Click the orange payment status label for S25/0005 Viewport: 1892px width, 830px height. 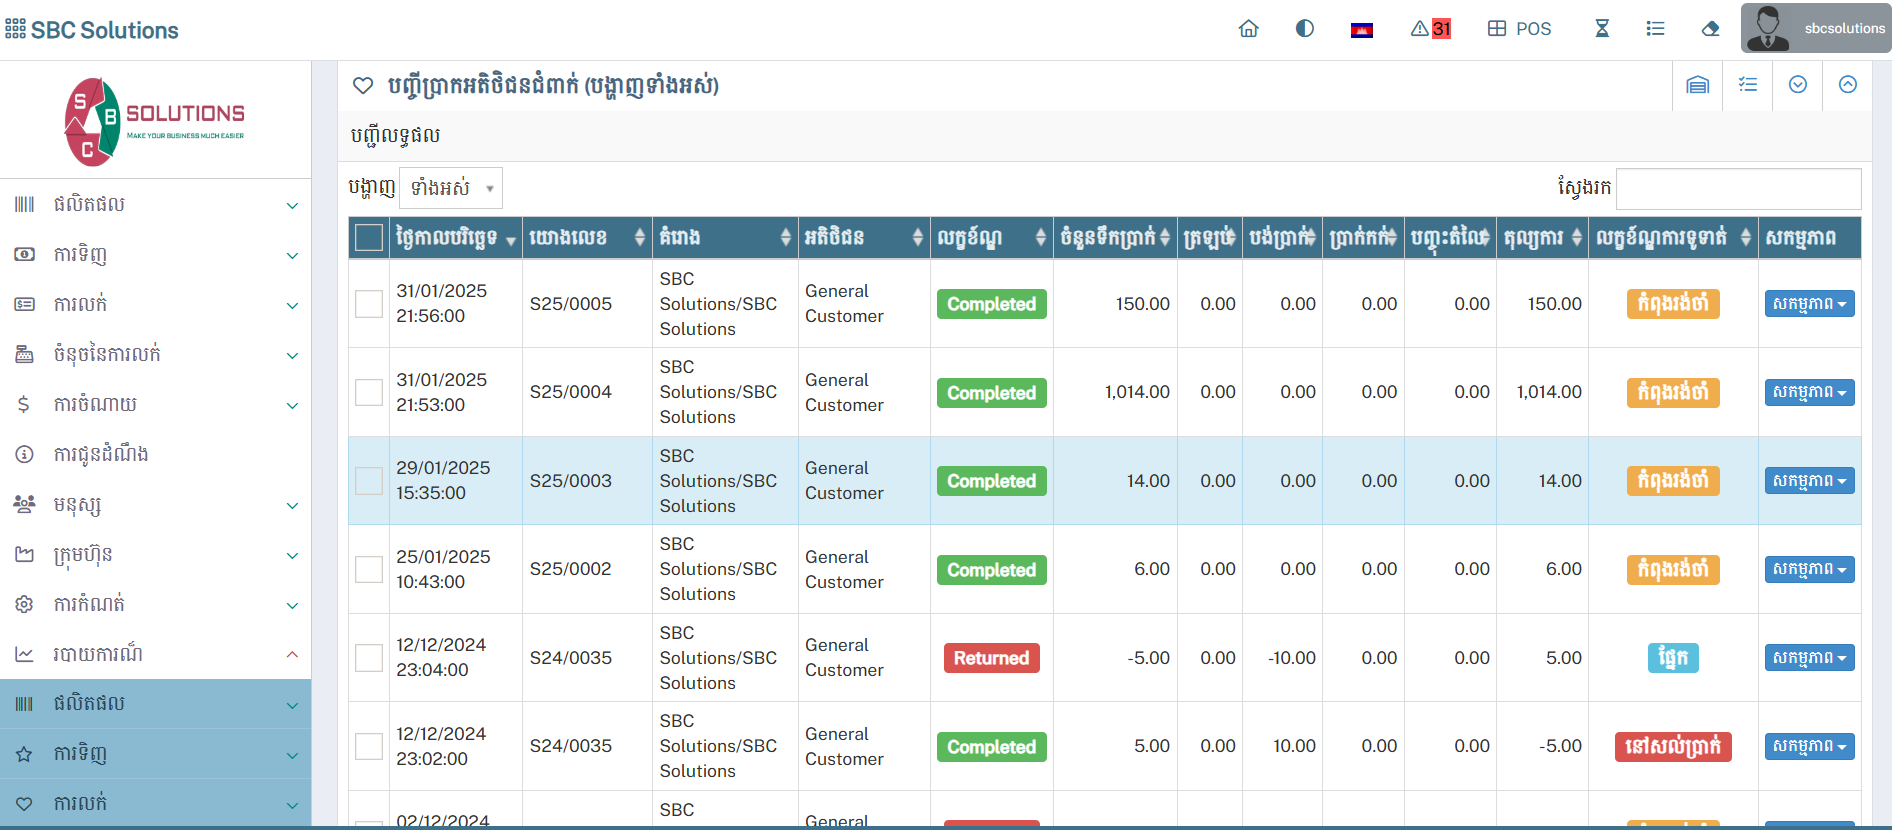[1673, 304]
